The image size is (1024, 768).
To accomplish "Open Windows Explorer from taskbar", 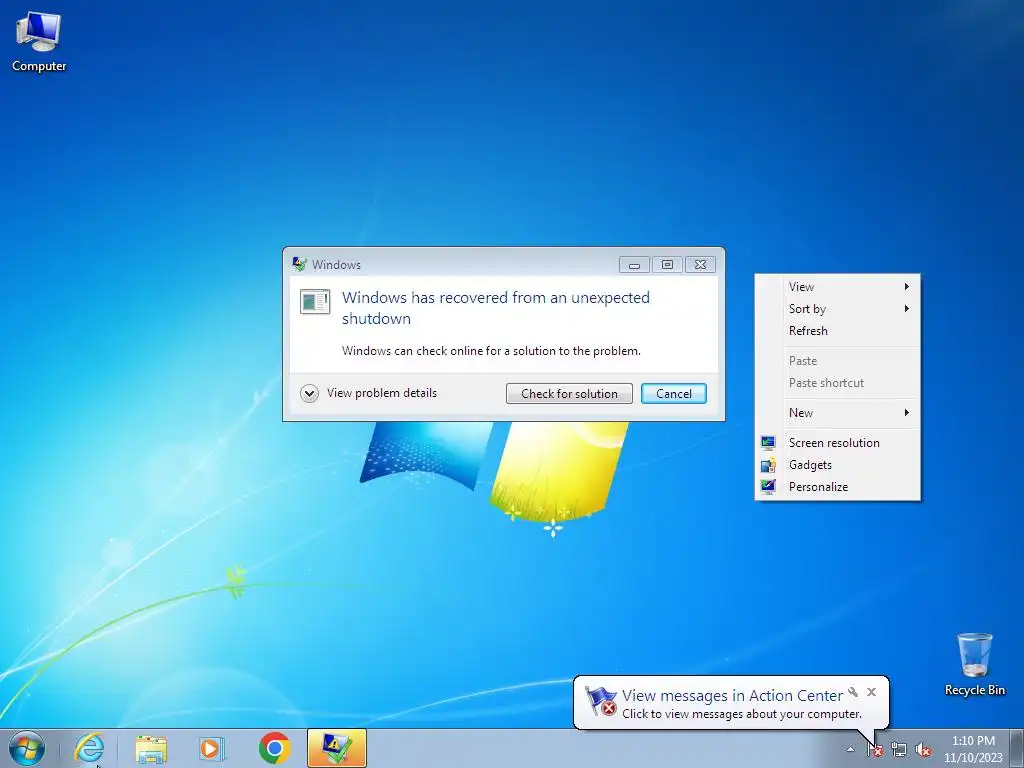I will pyautogui.click(x=151, y=748).
